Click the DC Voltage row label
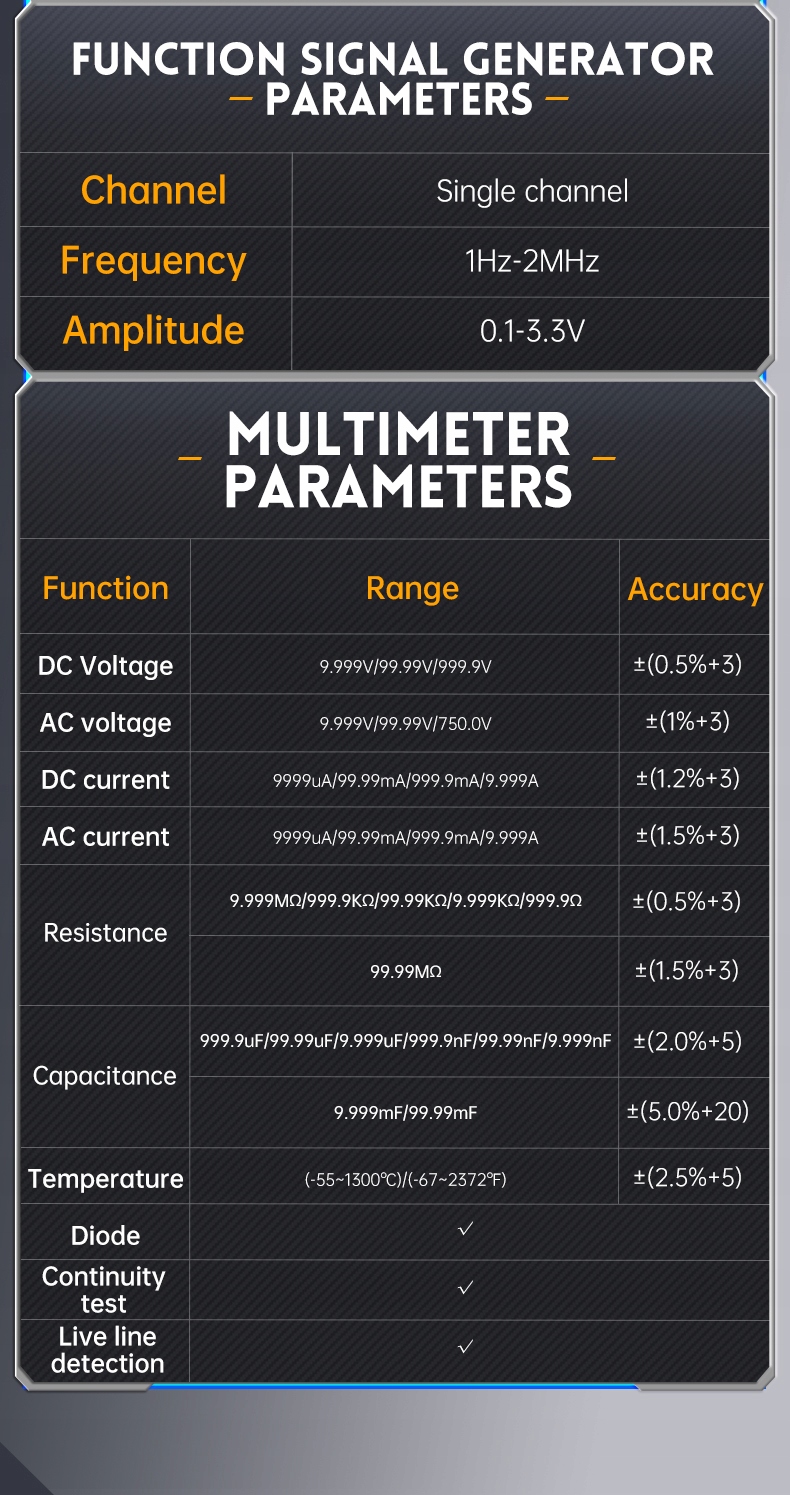Image resolution: width=790 pixels, height=1495 pixels. pos(105,666)
